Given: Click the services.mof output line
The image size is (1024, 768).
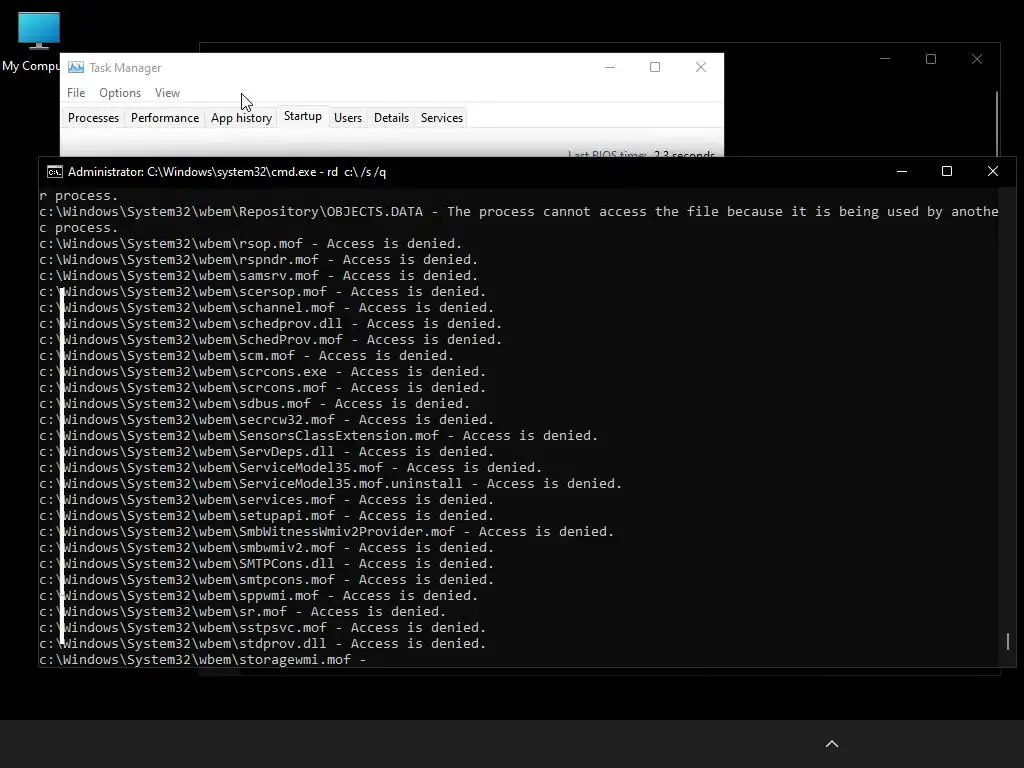Looking at the screenshot, I should point(266,500).
